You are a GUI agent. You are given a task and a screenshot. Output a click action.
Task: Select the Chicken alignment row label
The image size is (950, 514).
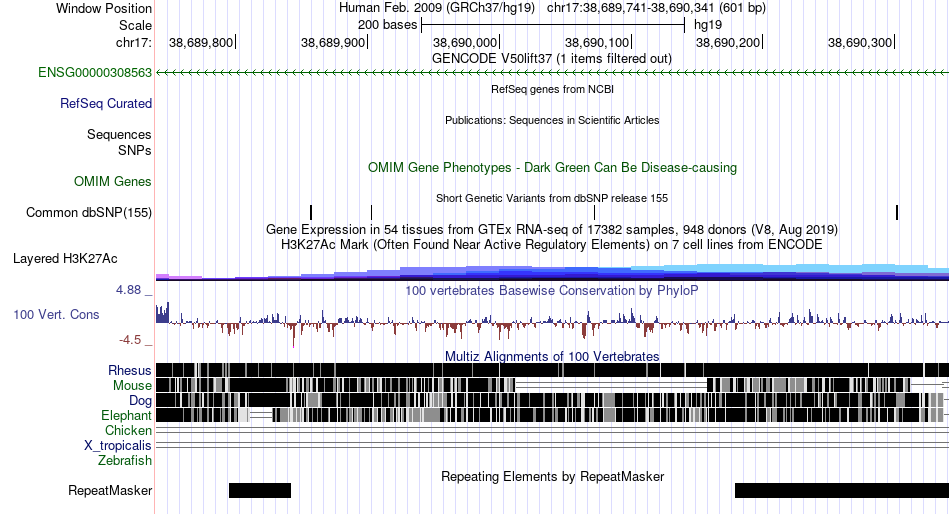128,430
